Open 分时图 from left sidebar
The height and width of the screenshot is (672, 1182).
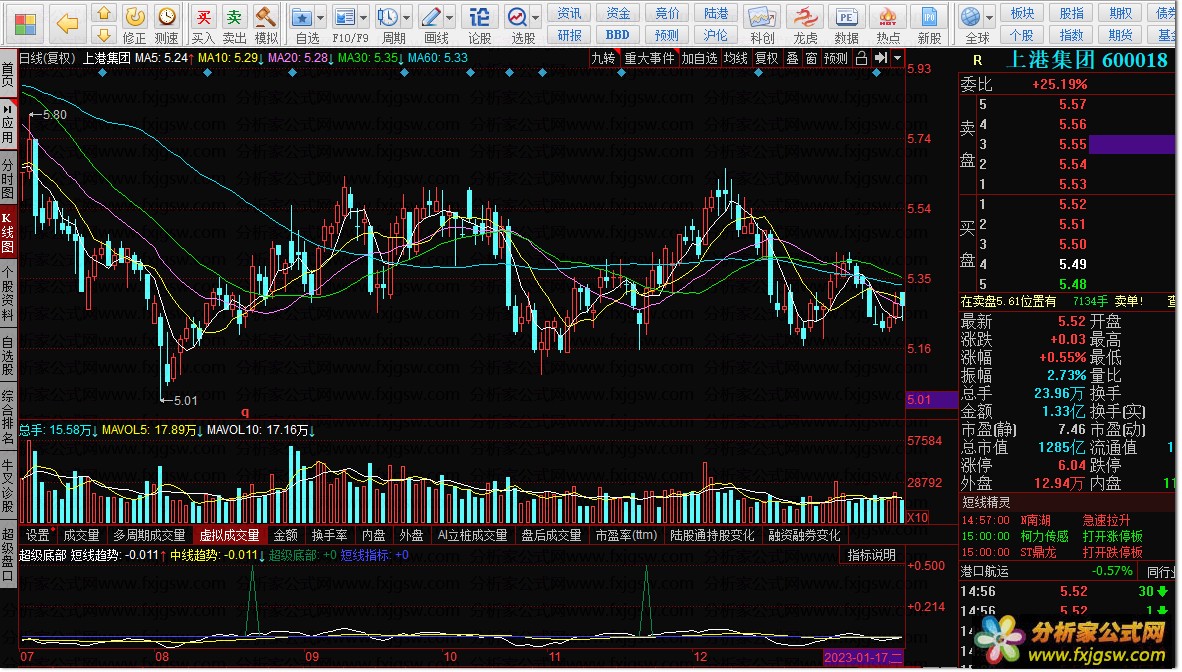tap(8, 177)
